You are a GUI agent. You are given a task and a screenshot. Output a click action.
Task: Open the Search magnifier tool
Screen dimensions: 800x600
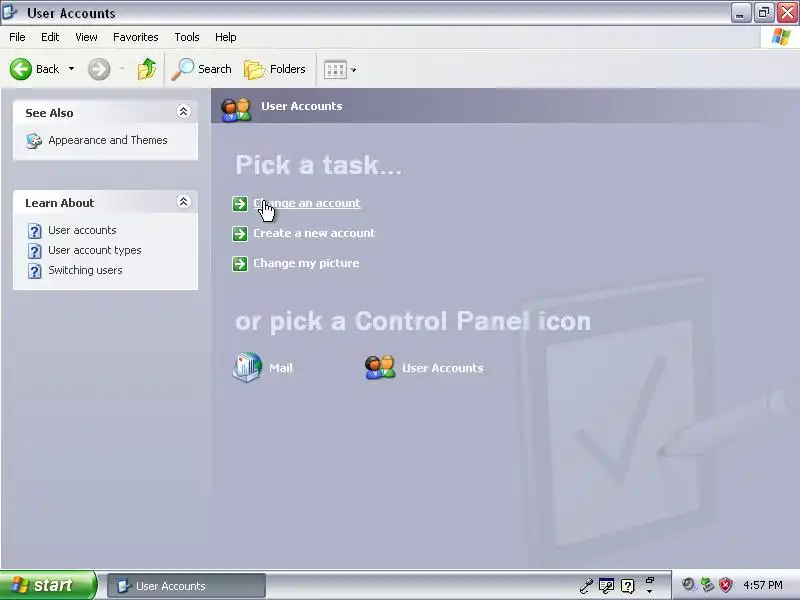tap(201, 69)
